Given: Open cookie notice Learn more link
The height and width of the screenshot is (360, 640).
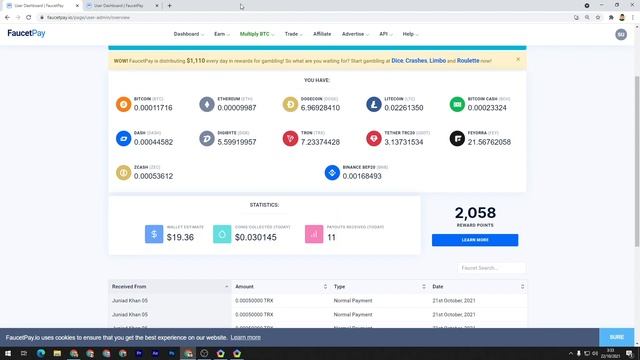Looking at the screenshot, I should 245,338.
